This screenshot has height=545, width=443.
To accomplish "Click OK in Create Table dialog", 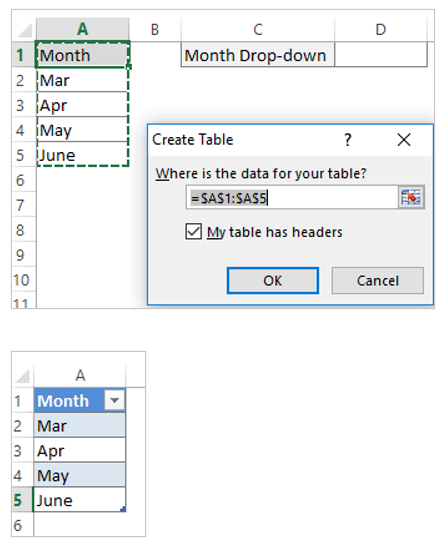I will pyautogui.click(x=273, y=280).
